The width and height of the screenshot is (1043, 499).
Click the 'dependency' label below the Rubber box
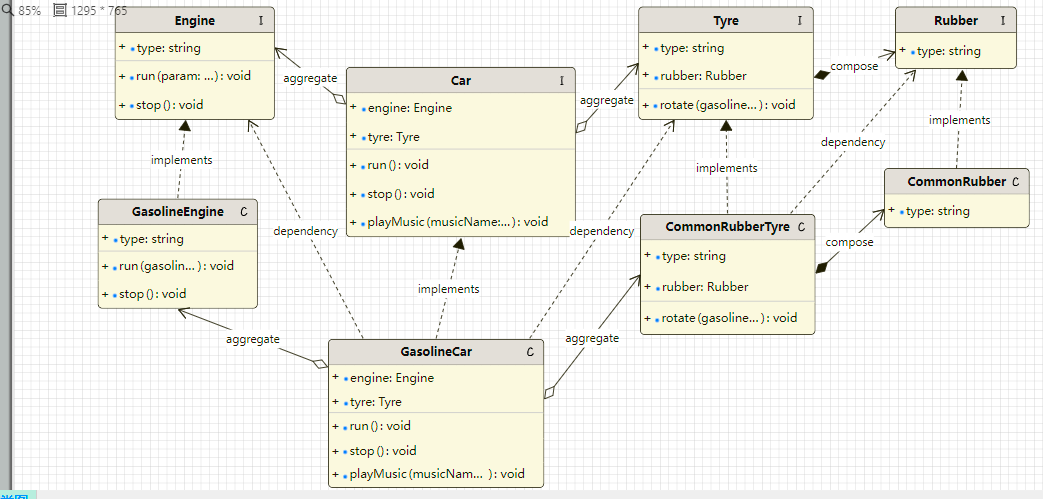pyautogui.click(x=852, y=142)
